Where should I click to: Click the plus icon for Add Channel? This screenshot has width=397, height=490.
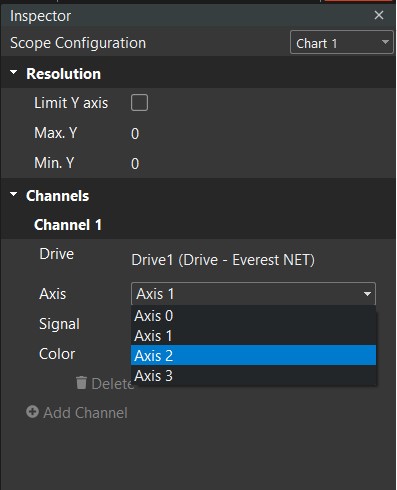(x=32, y=412)
